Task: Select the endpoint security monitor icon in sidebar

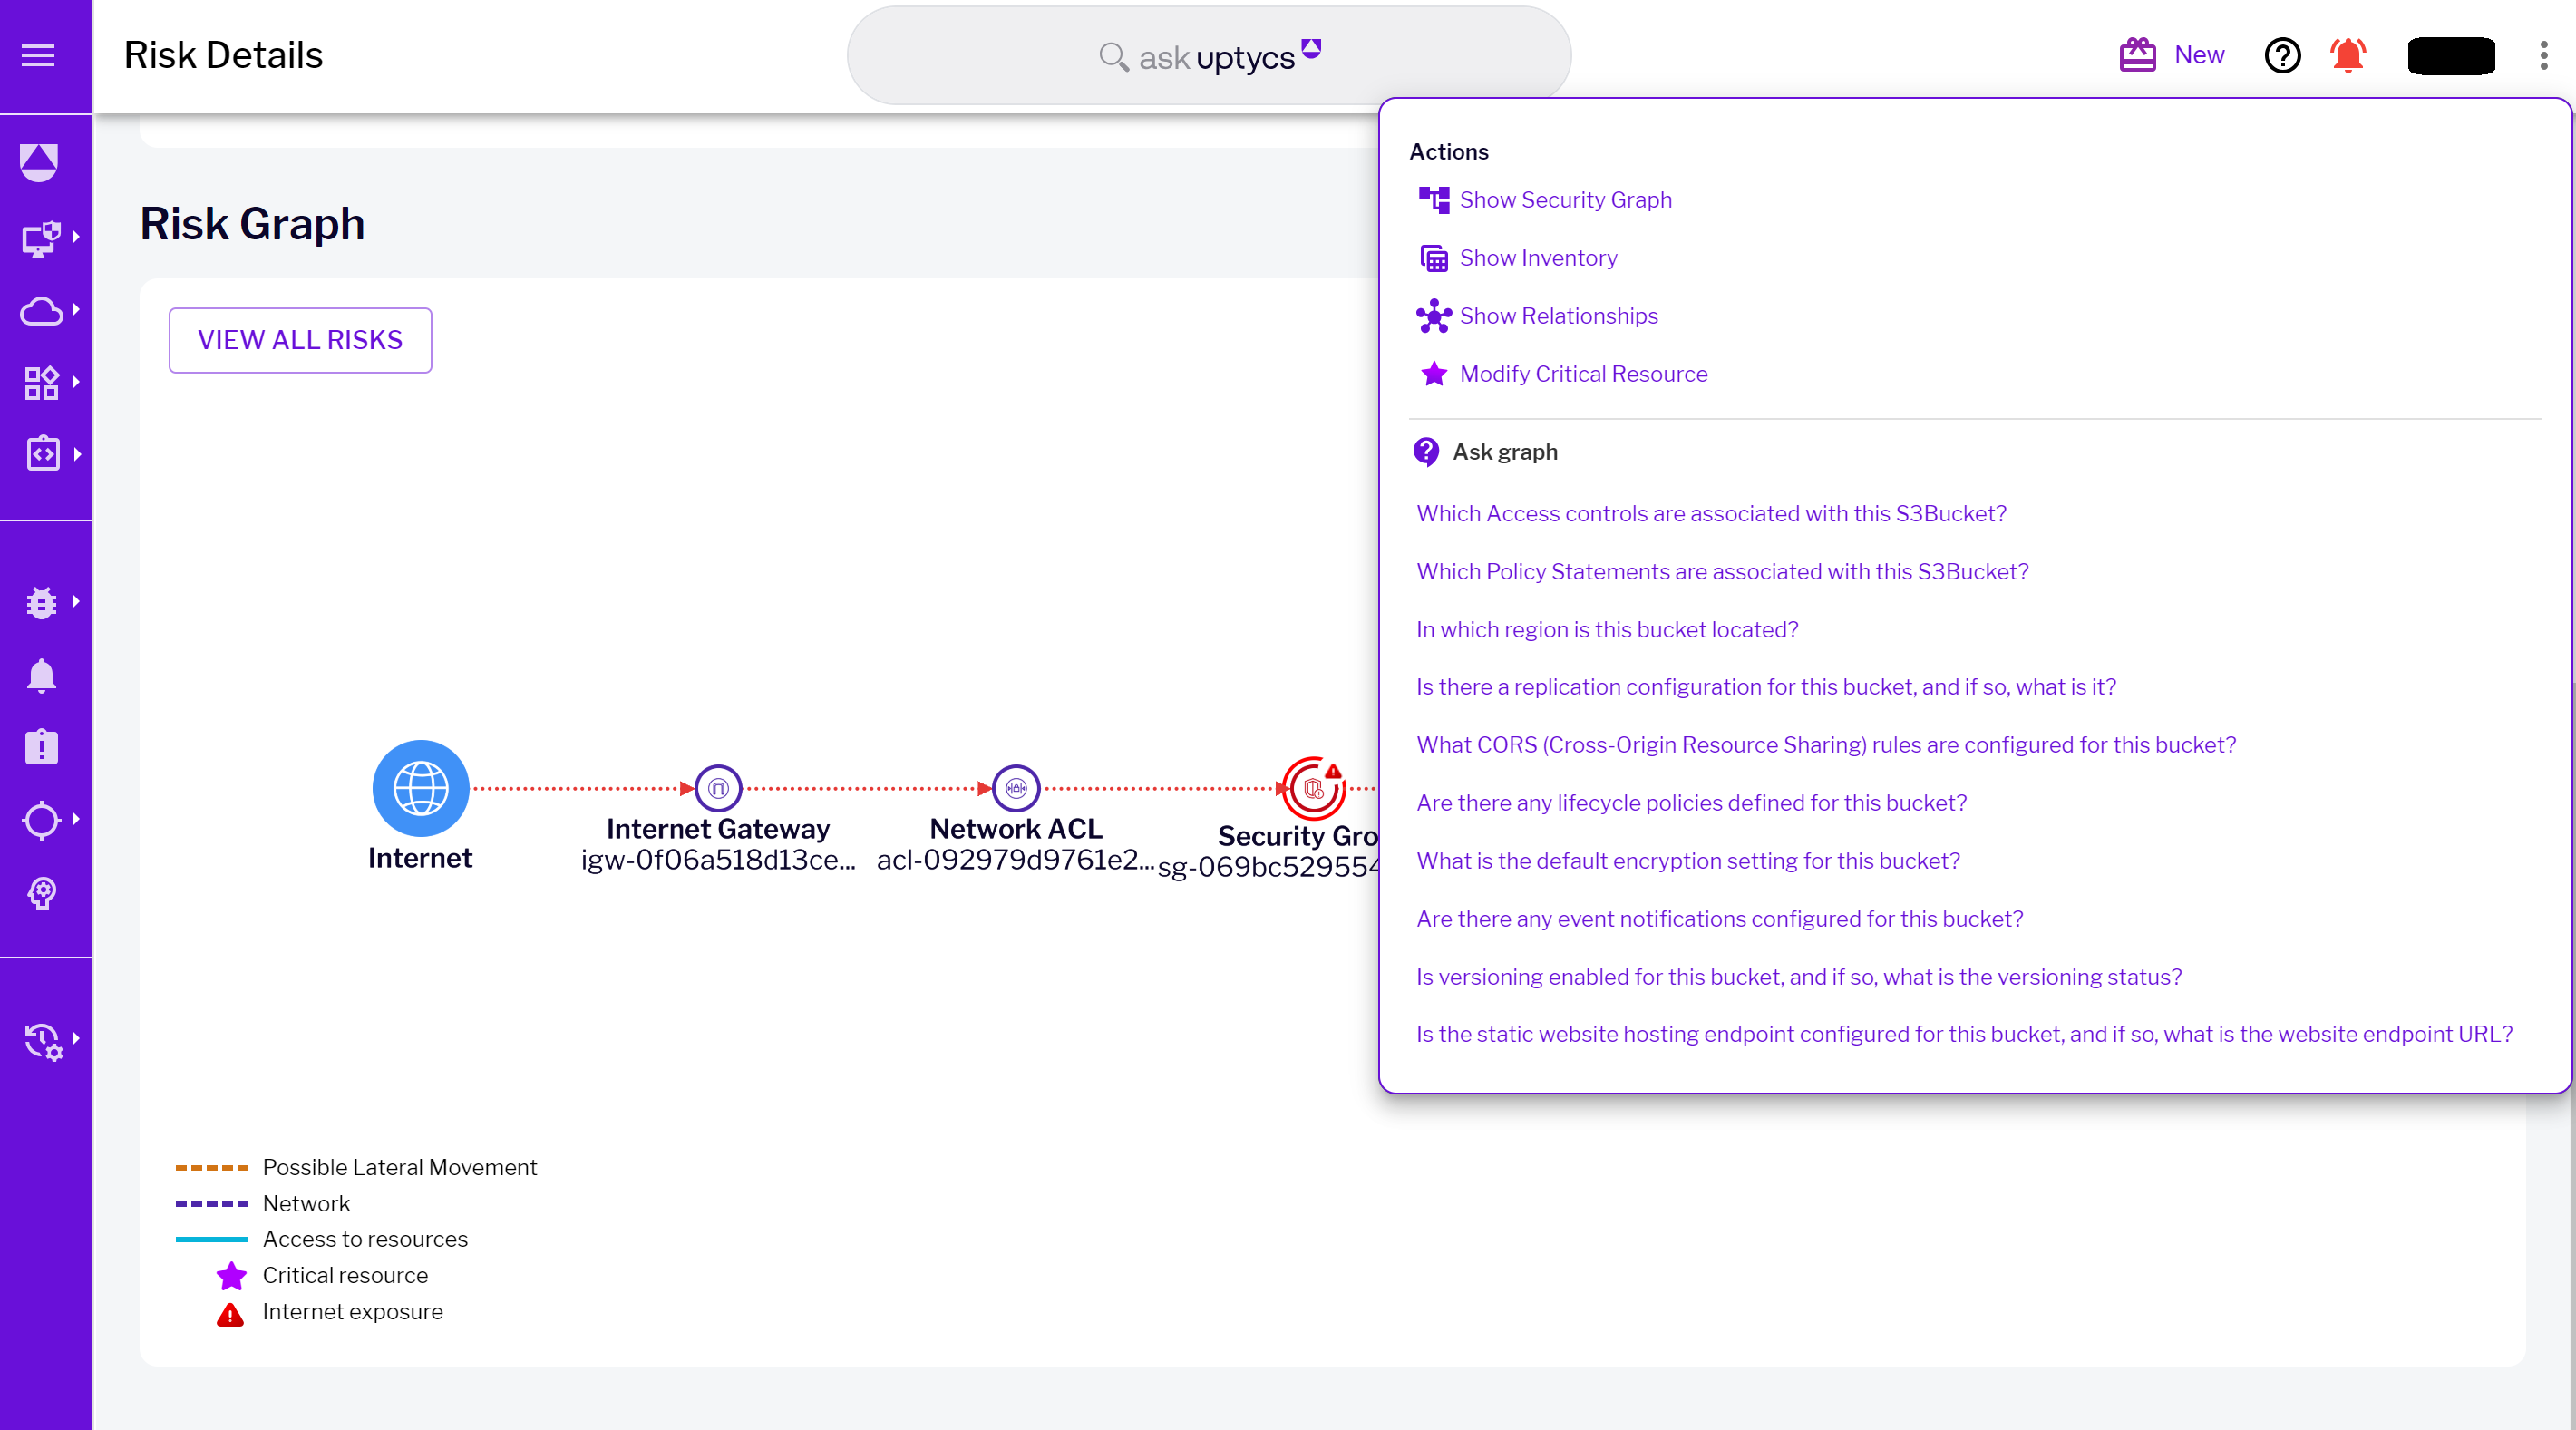Action: click(x=40, y=238)
